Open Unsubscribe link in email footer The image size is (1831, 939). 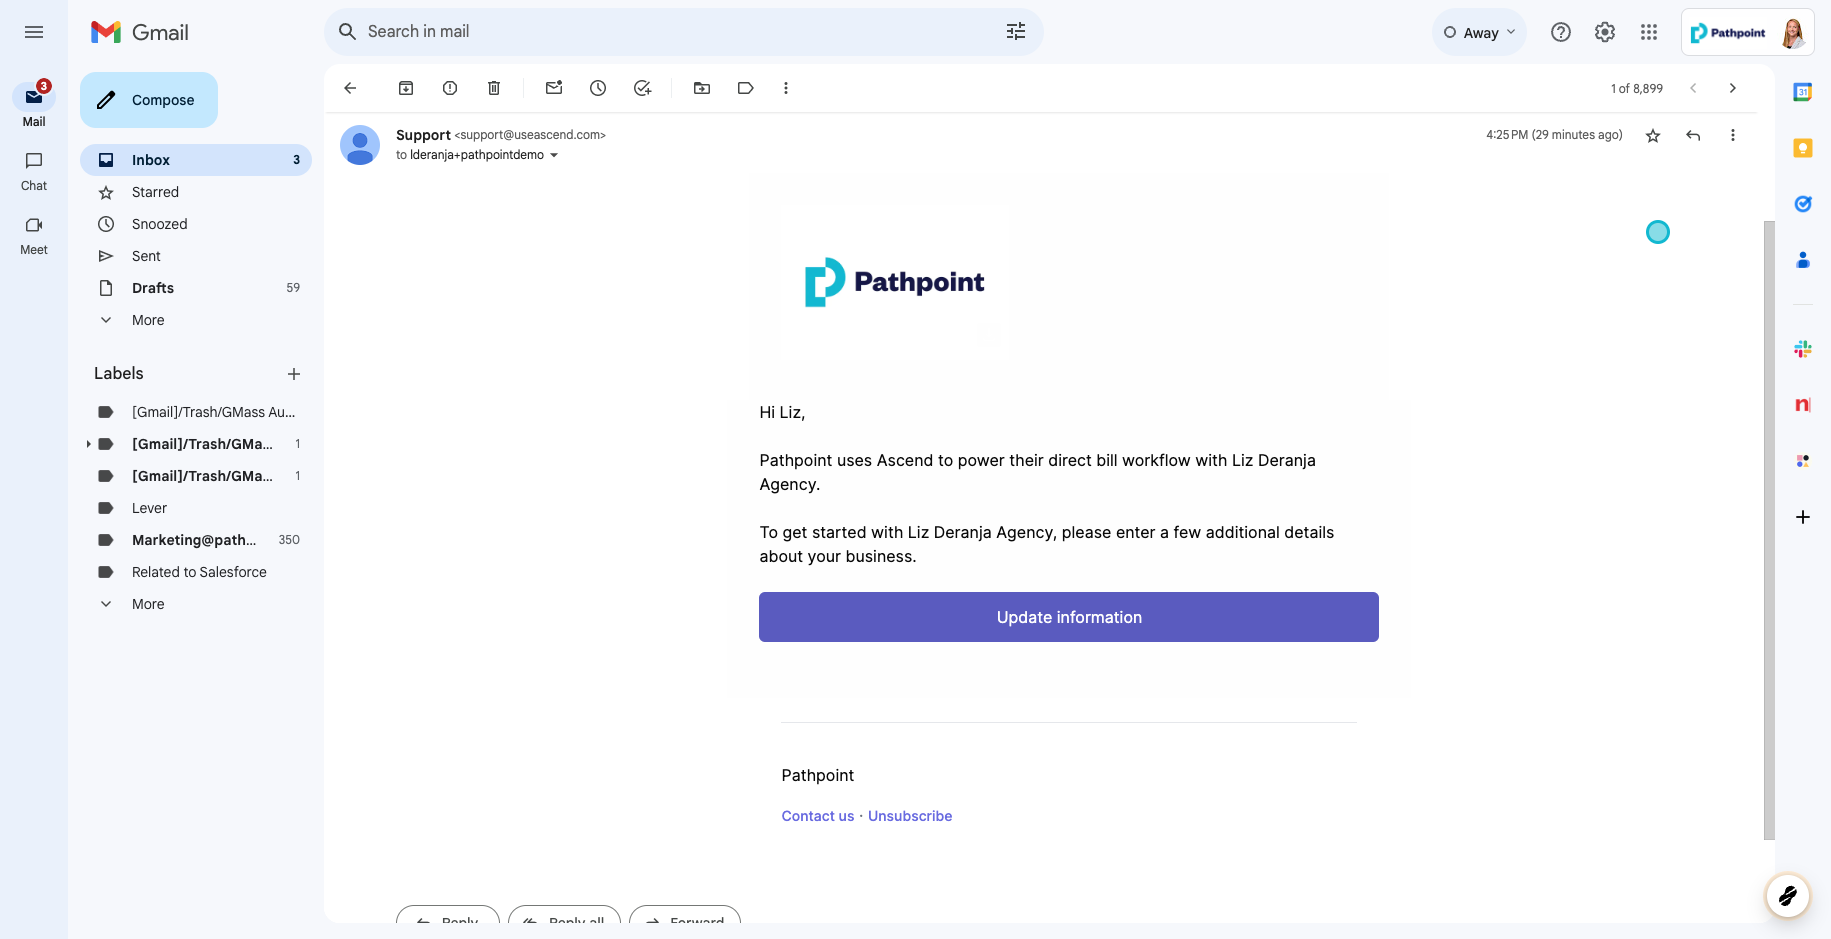909,816
